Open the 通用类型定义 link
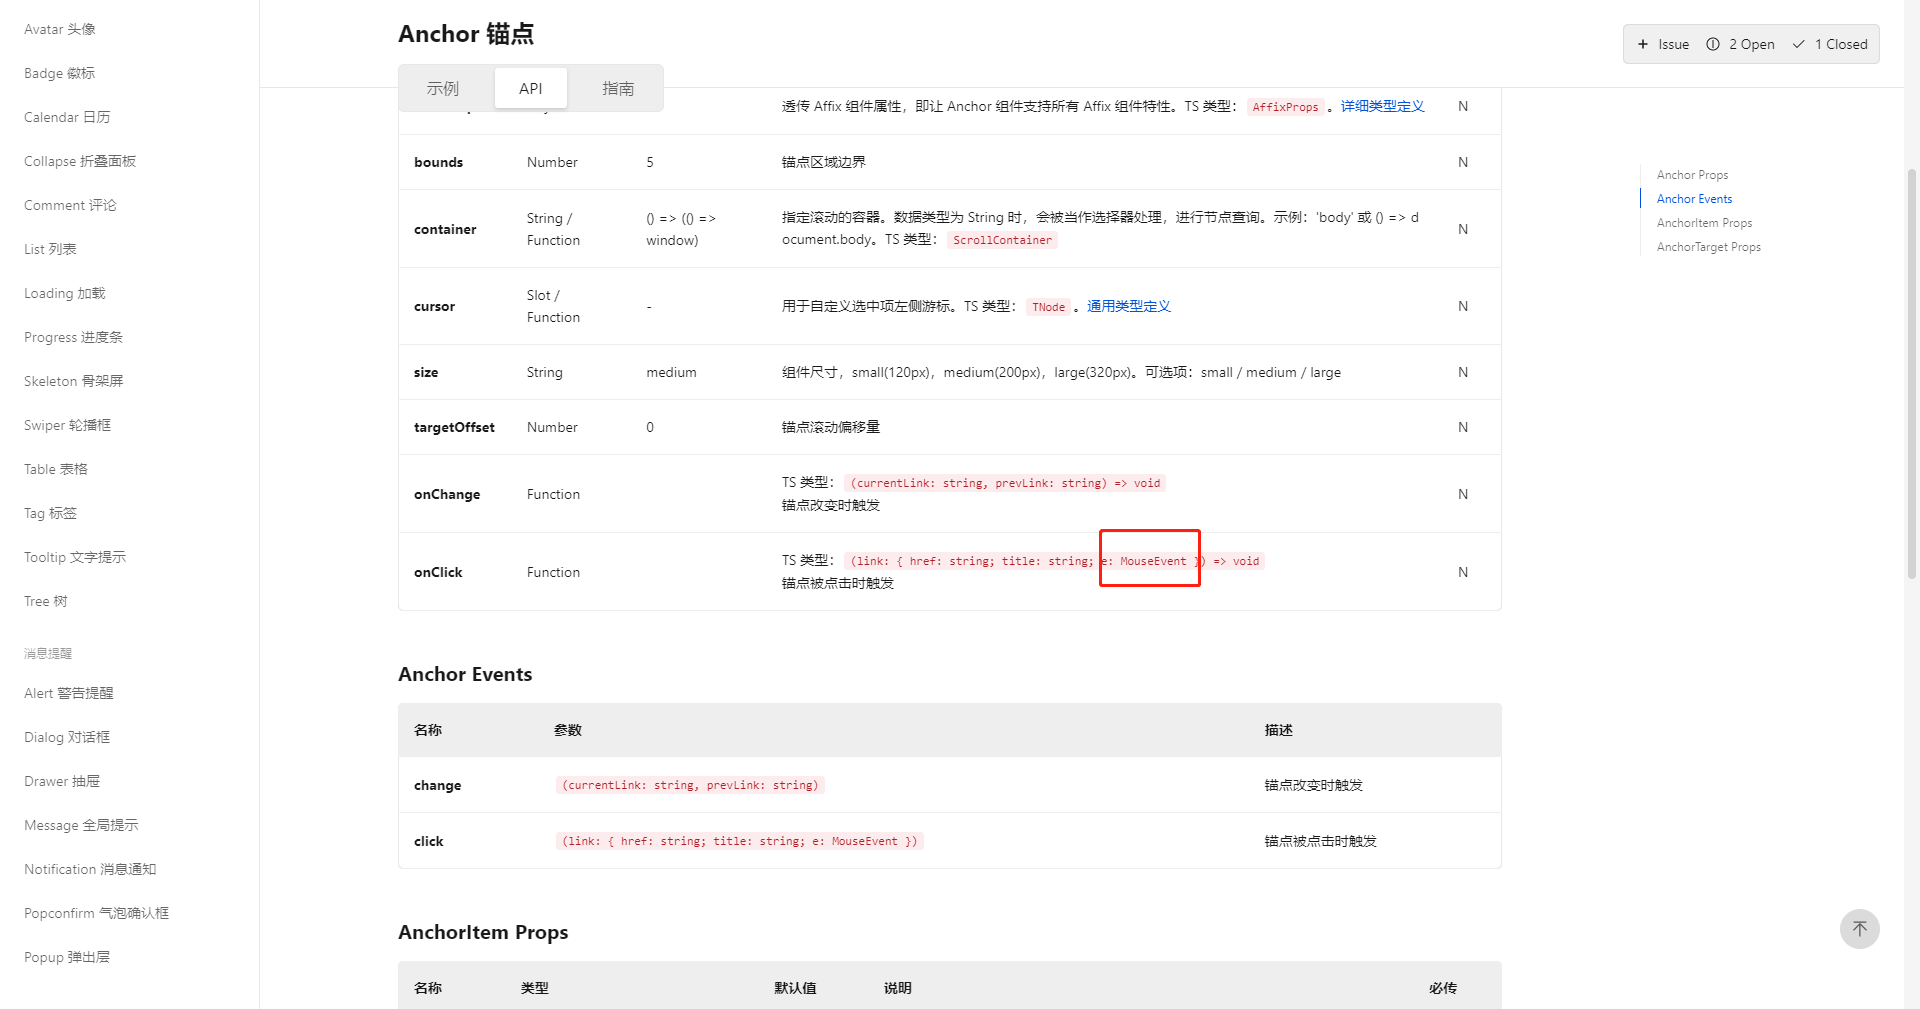1920x1009 pixels. (1128, 306)
